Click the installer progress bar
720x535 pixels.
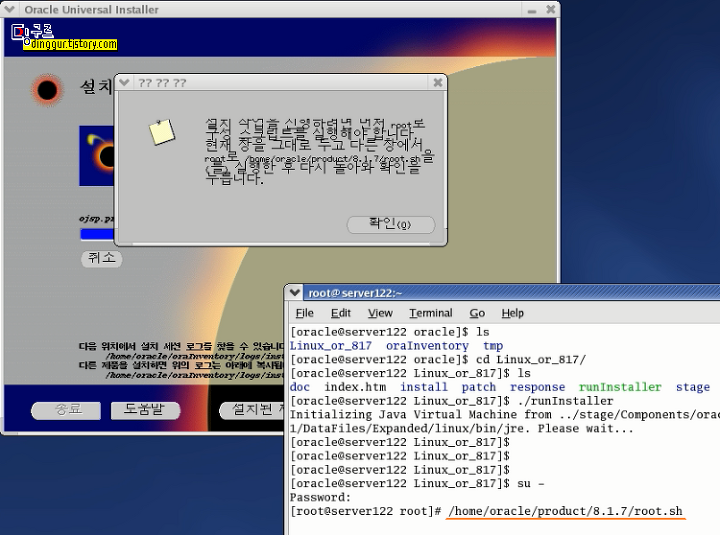pyautogui.click(x=97, y=234)
